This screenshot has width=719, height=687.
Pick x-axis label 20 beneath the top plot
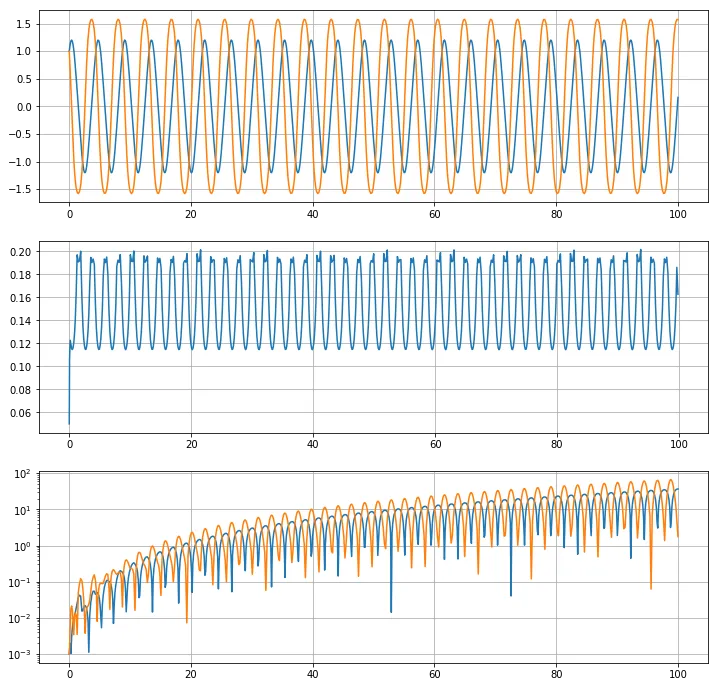click(x=191, y=214)
